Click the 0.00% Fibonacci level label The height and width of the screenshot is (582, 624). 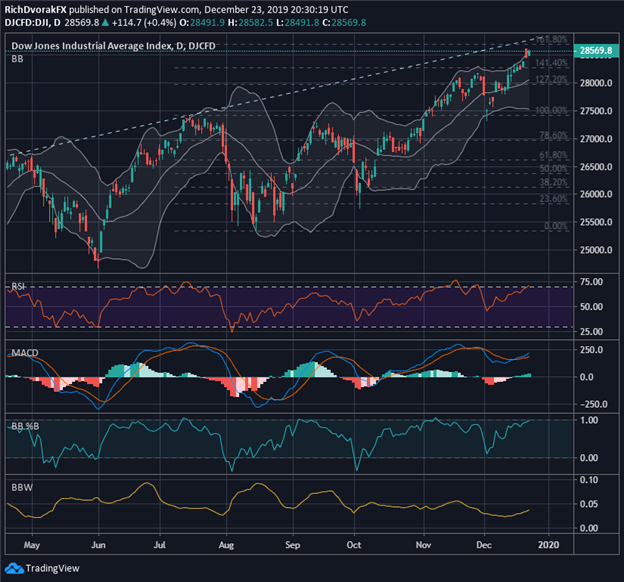click(x=556, y=226)
